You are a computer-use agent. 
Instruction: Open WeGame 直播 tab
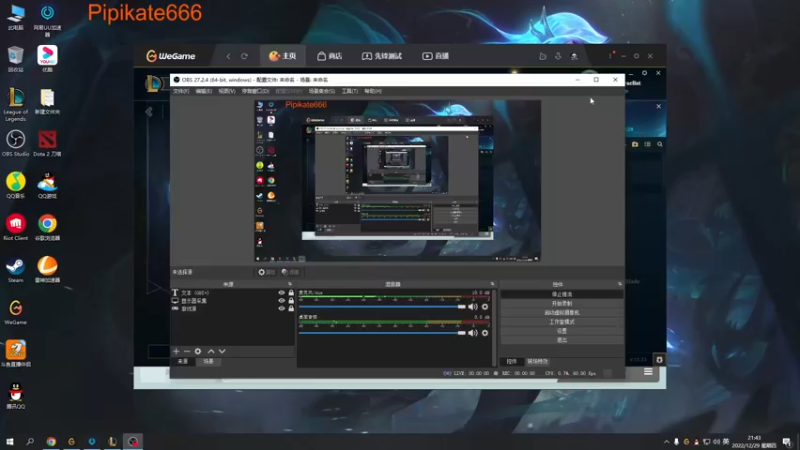tap(436, 56)
